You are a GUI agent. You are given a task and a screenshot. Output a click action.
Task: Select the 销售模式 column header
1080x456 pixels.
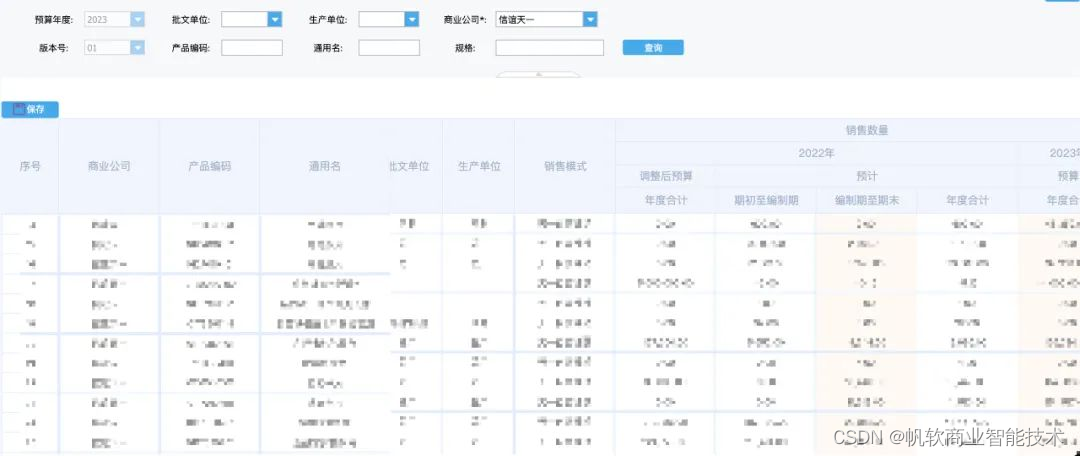565,166
